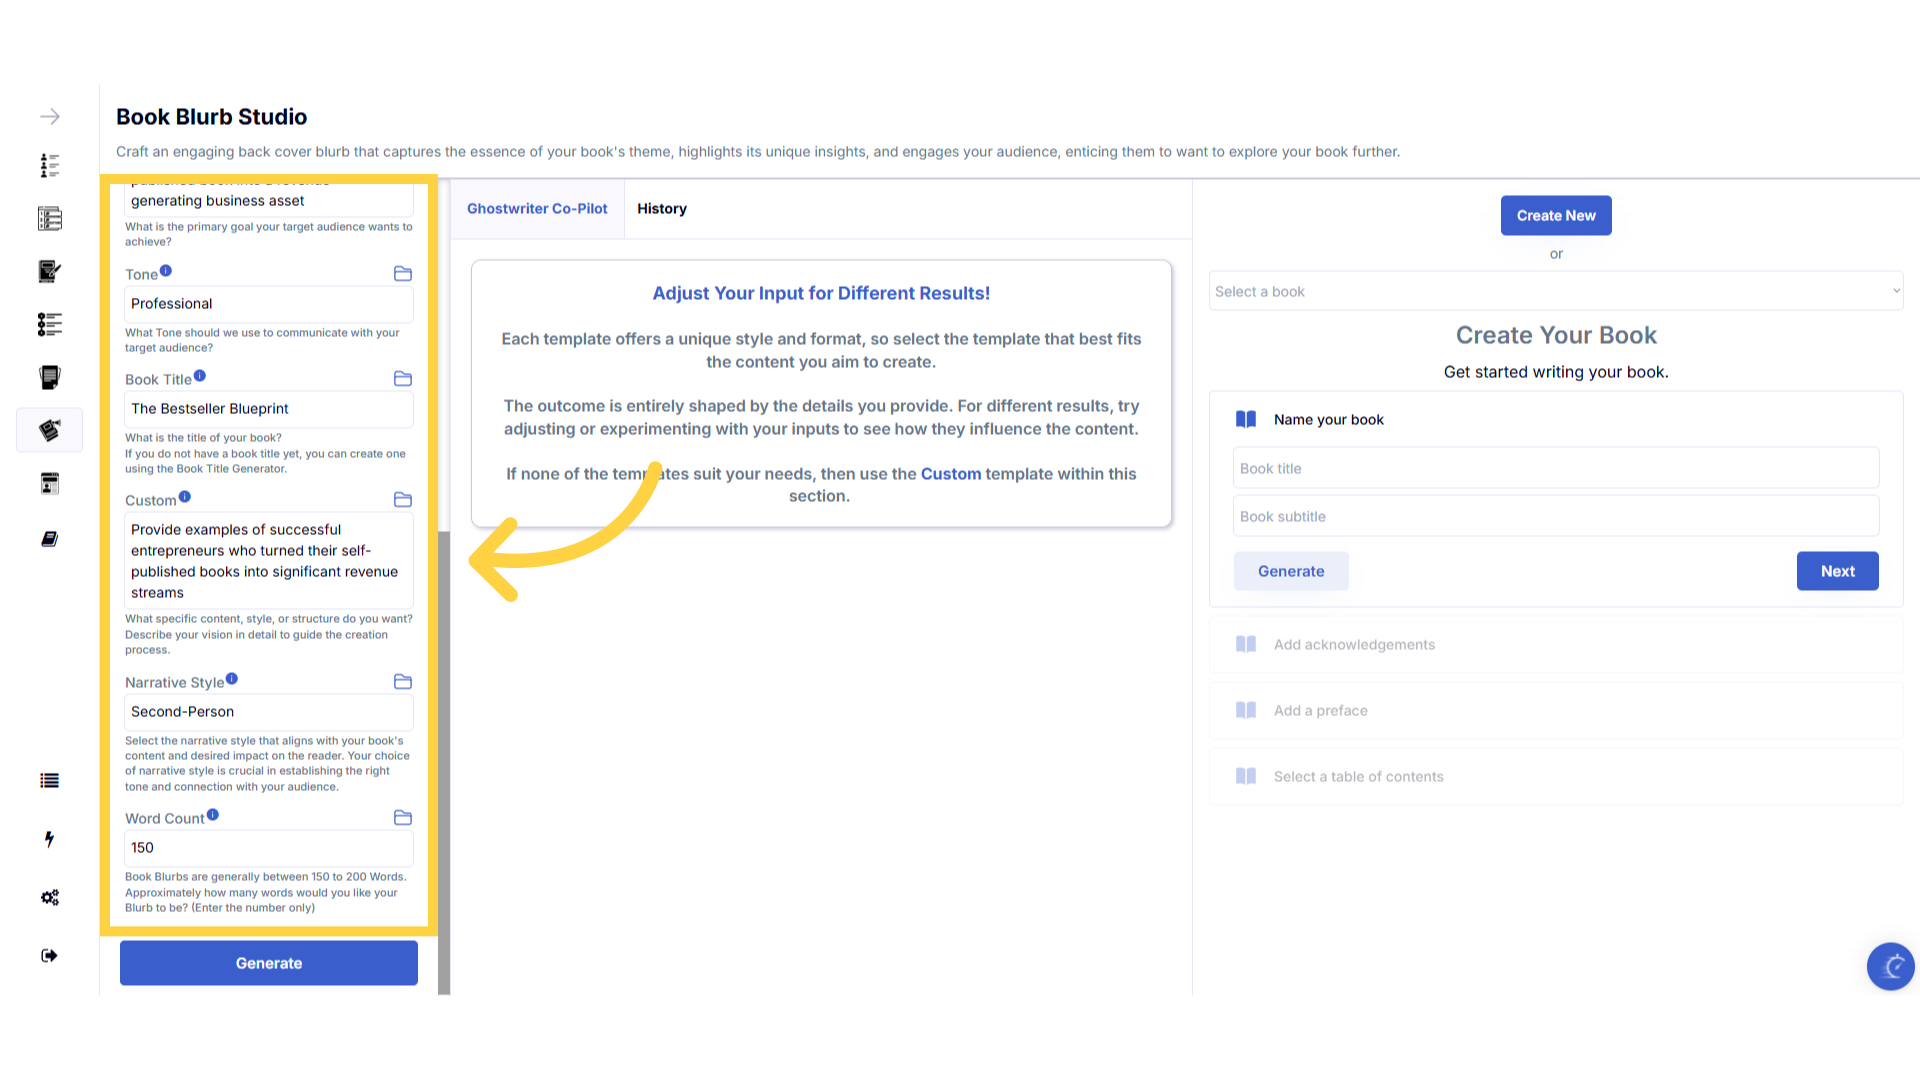This screenshot has height=1080, width=1920.
Task: Switch to the History tab
Action: 662,209
